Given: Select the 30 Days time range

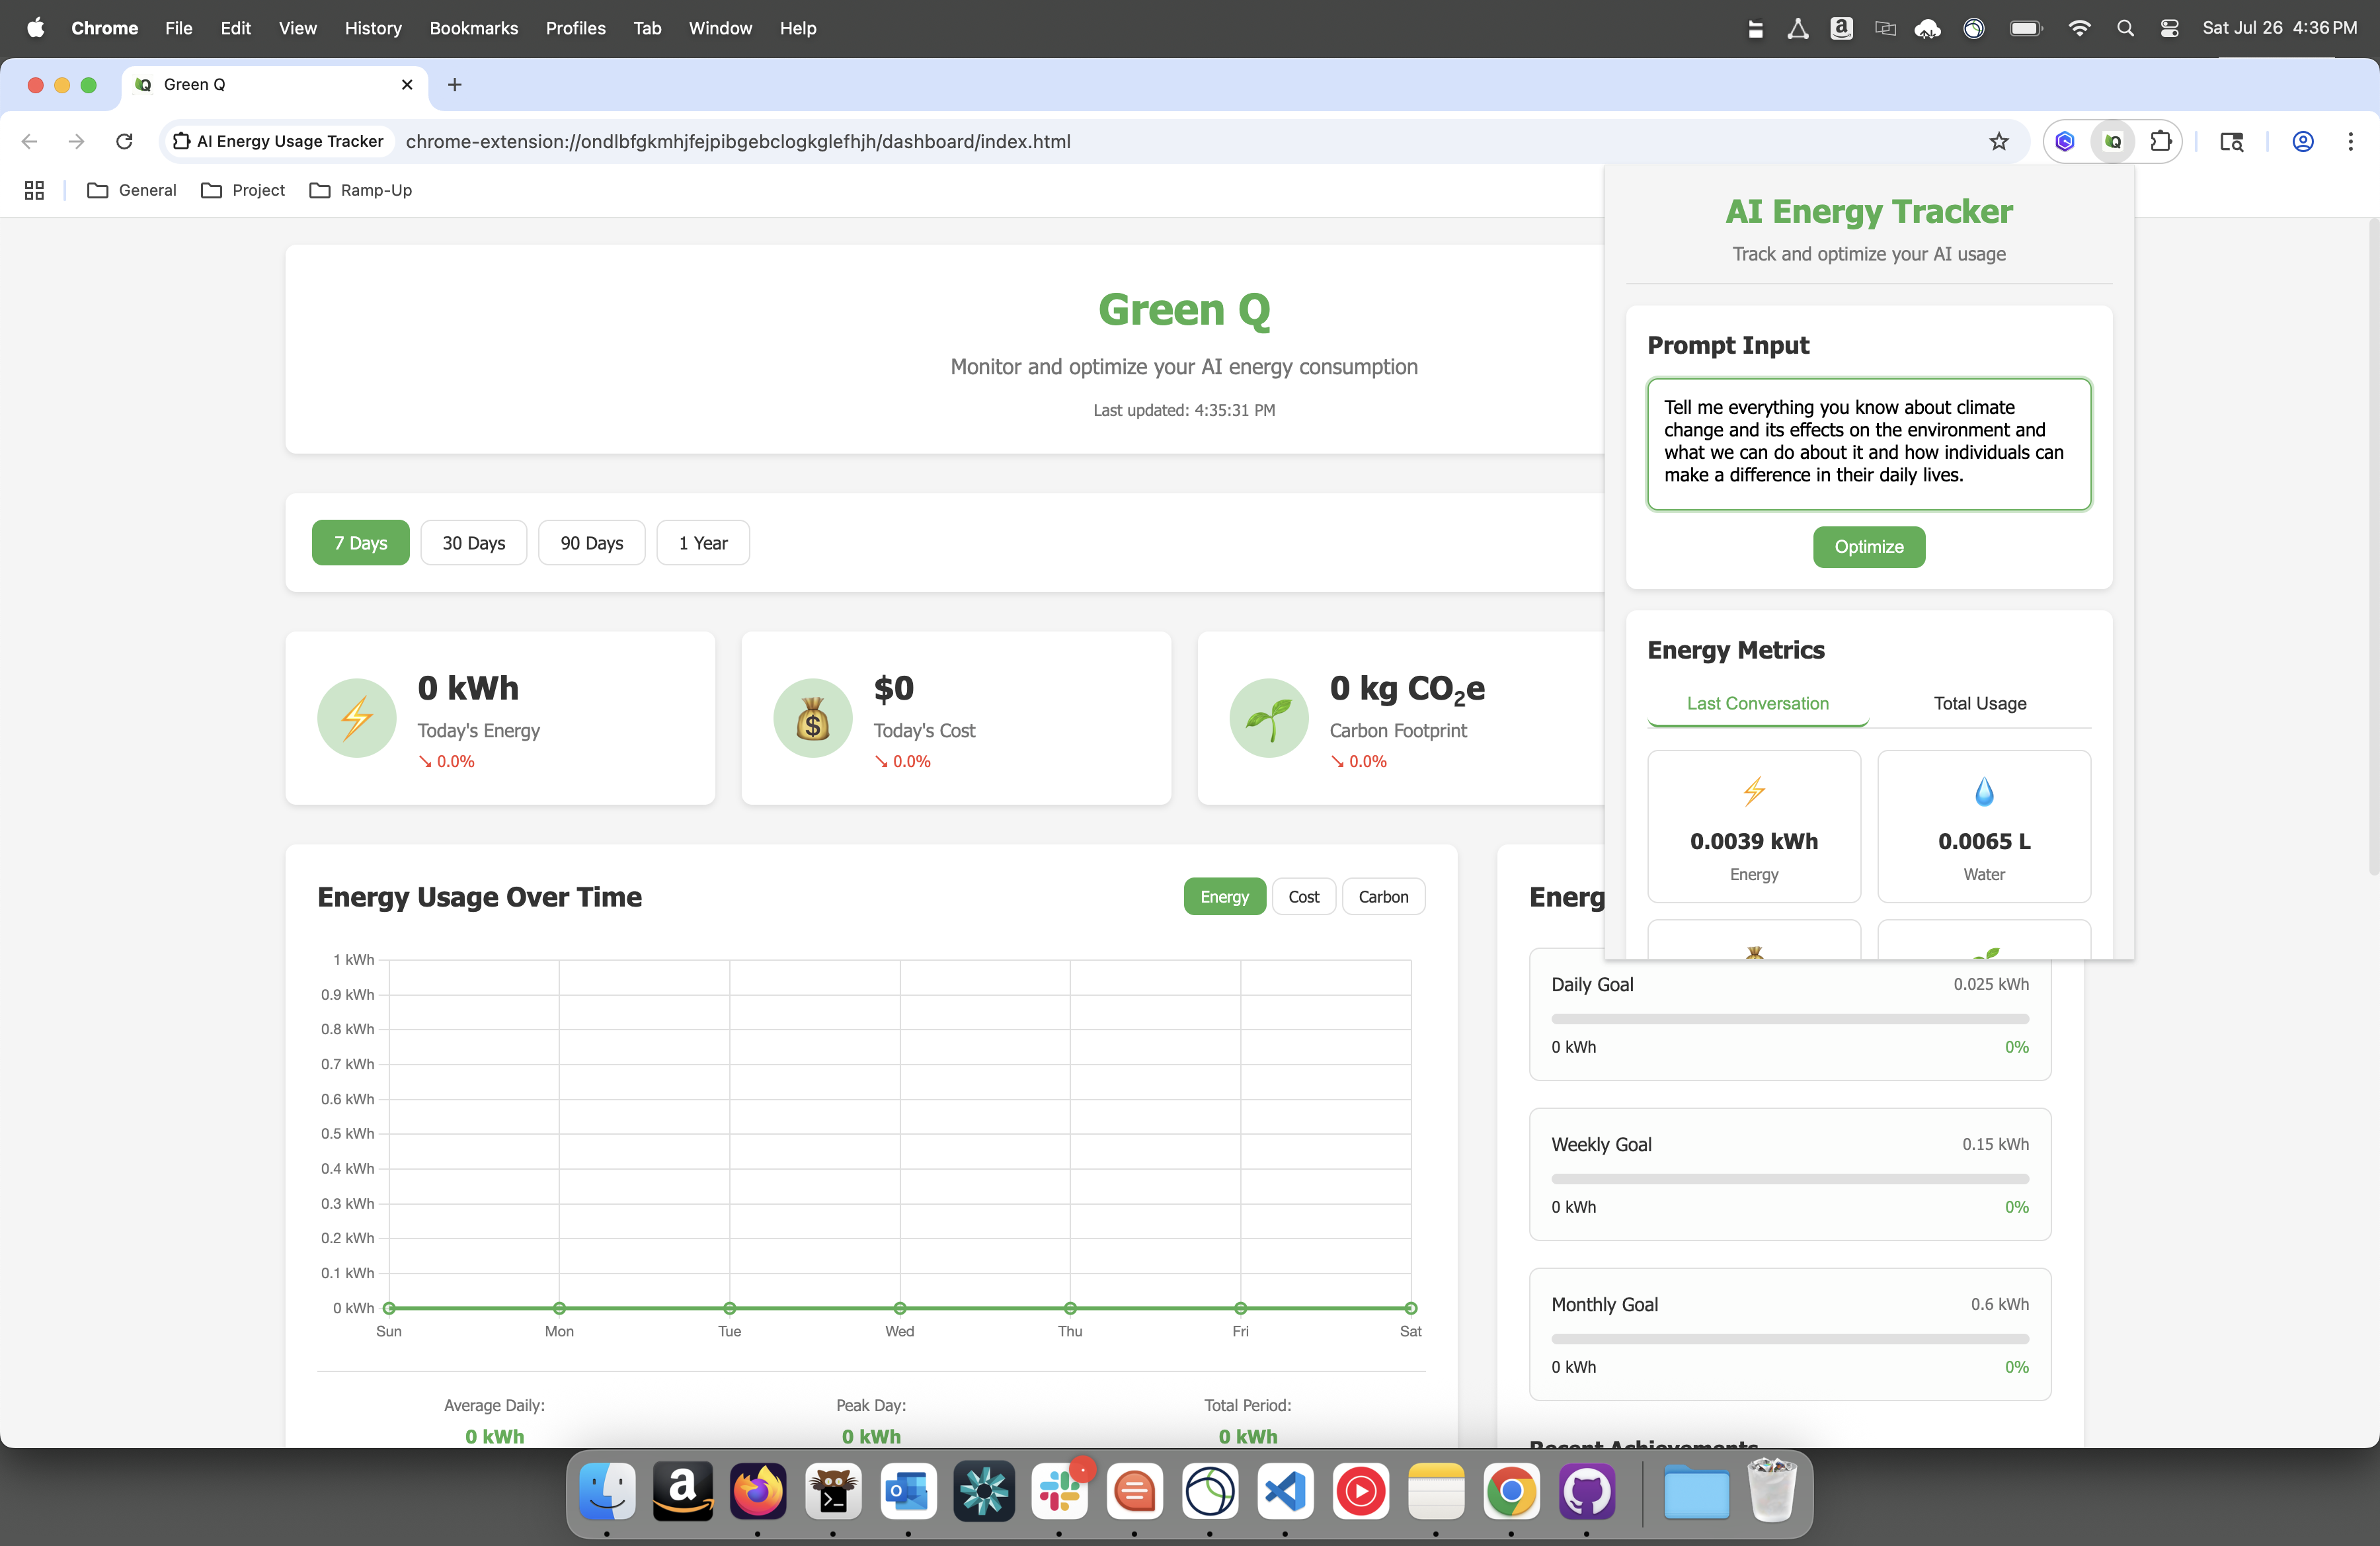Looking at the screenshot, I should (x=473, y=543).
